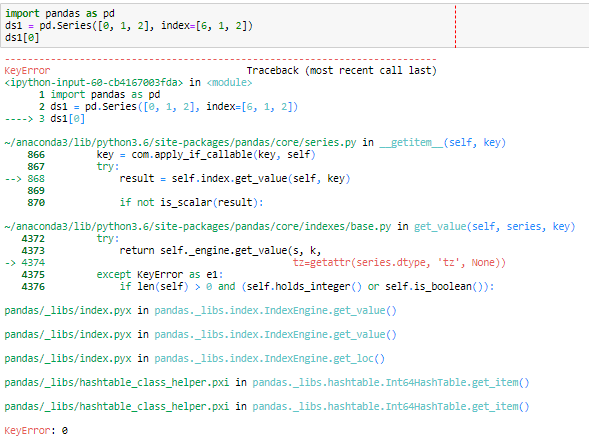This screenshot has width=589, height=444.
Task: Click traceback line number 4374
Action: (33, 263)
